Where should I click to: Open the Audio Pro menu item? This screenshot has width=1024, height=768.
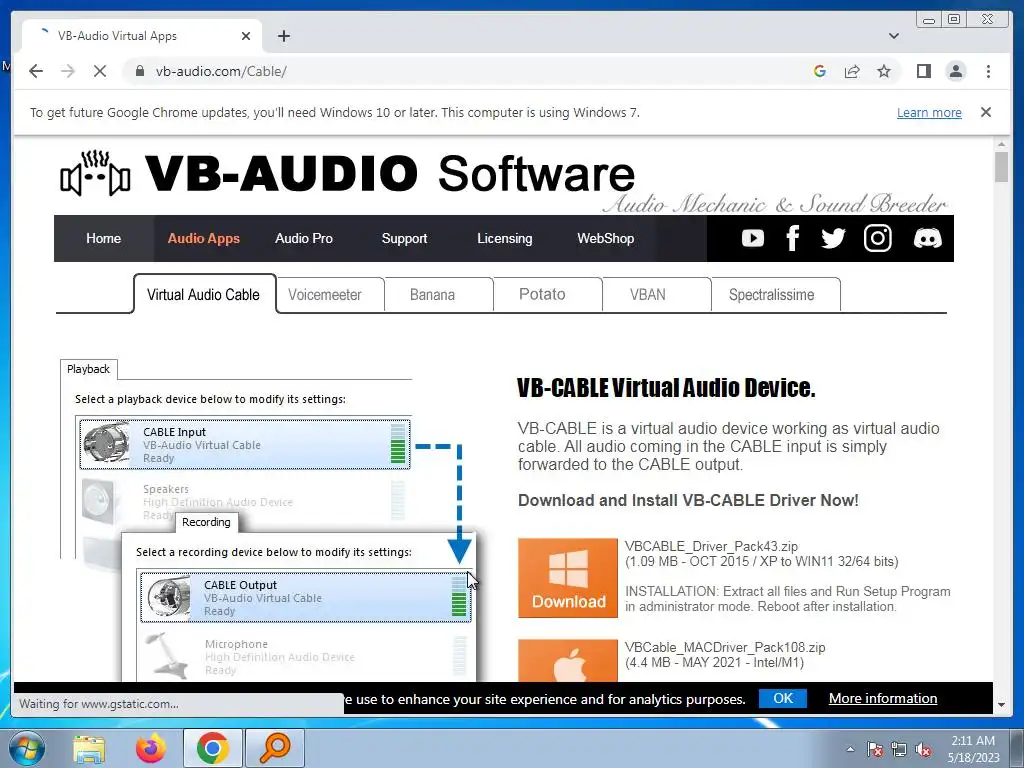tap(304, 238)
